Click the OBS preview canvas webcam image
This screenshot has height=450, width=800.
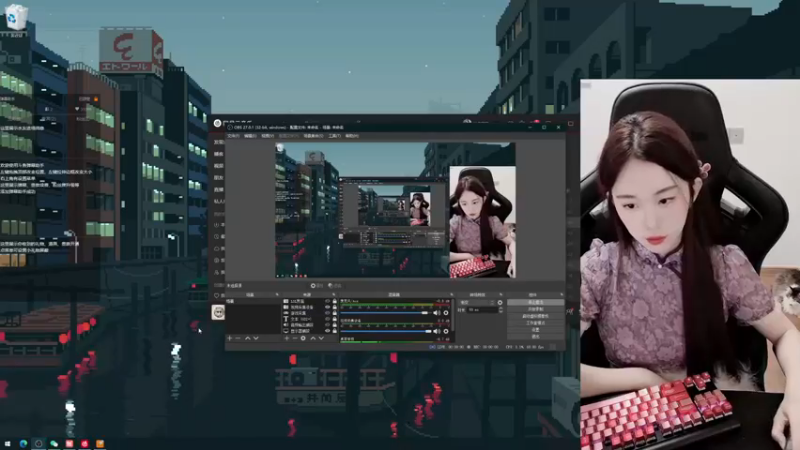482,222
